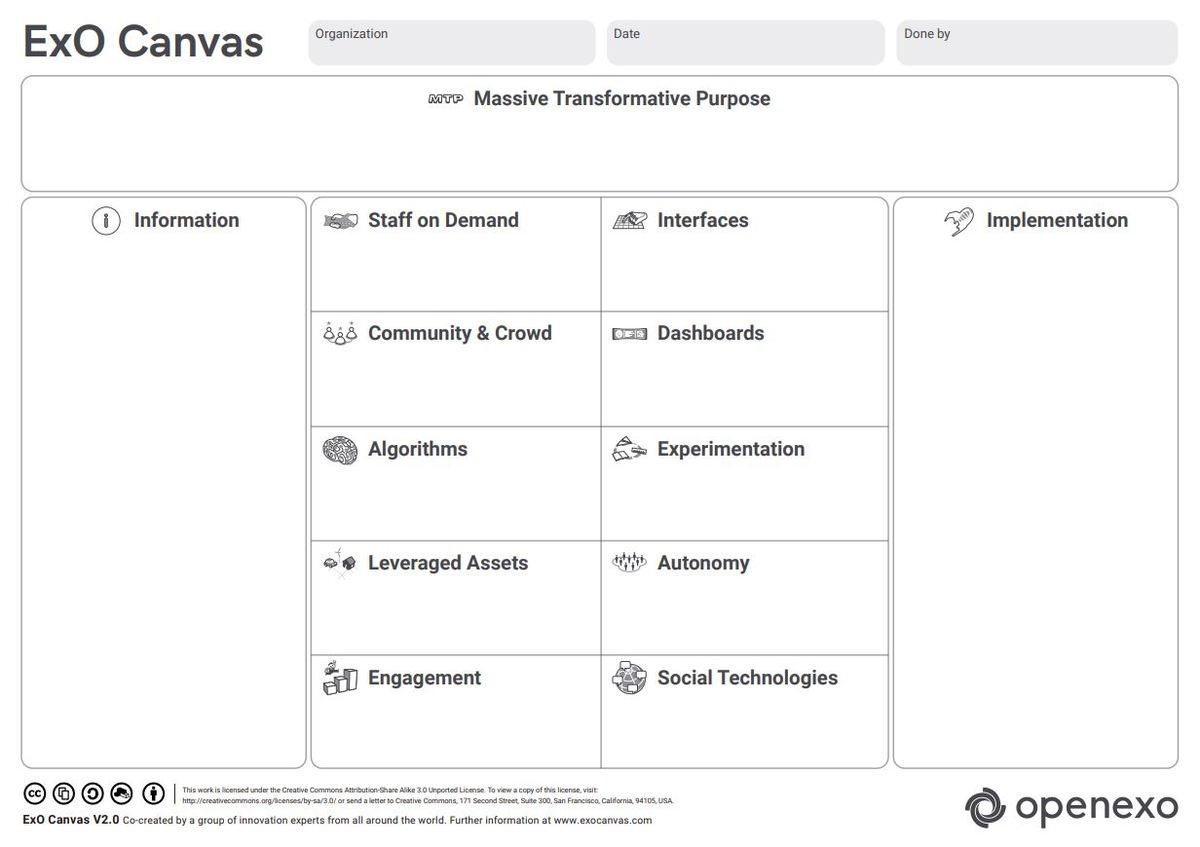Select the Share-Alike license icon
The width and height of the screenshot is (1200, 847).
coord(92,793)
